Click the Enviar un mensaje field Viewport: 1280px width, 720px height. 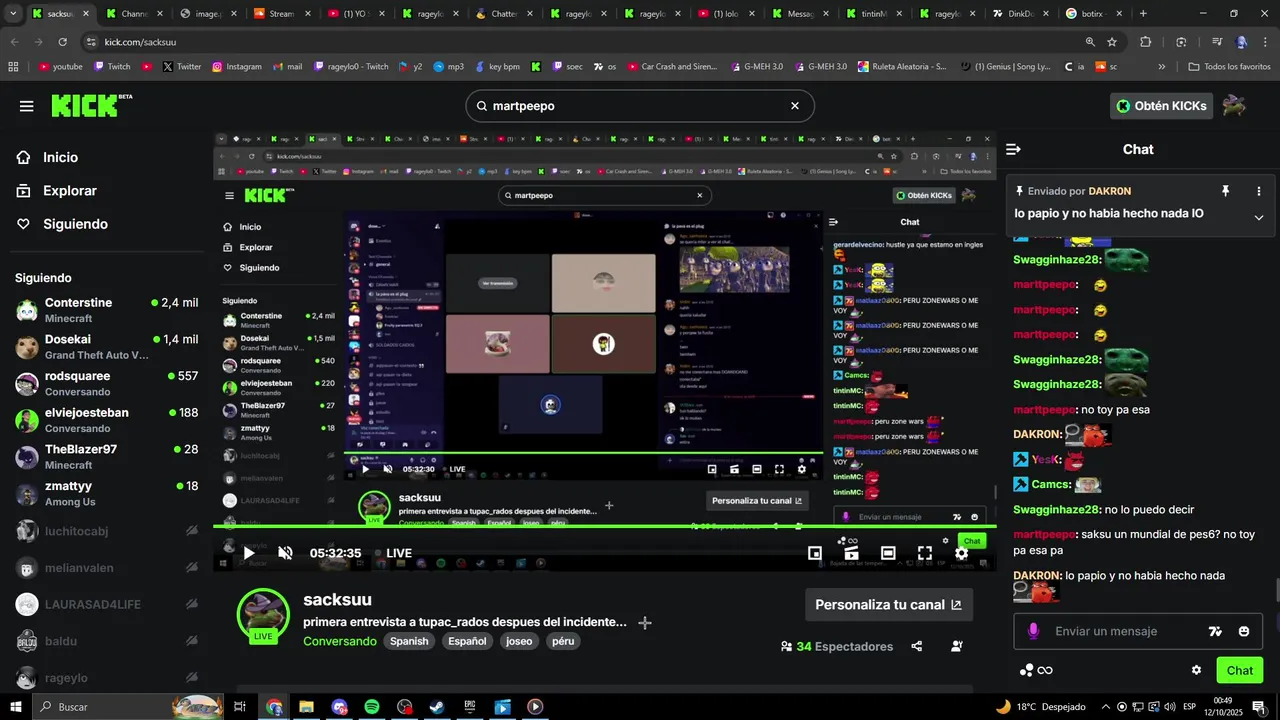pyautogui.click(x=1127, y=631)
